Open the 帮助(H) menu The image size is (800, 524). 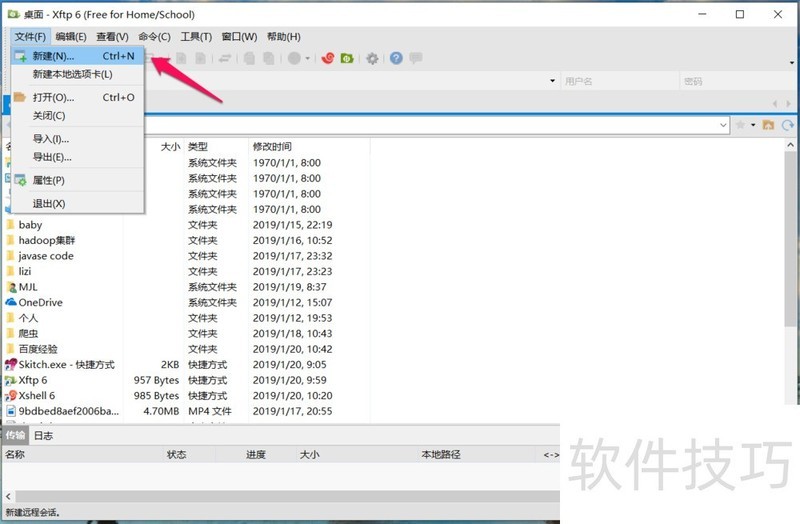click(x=284, y=37)
